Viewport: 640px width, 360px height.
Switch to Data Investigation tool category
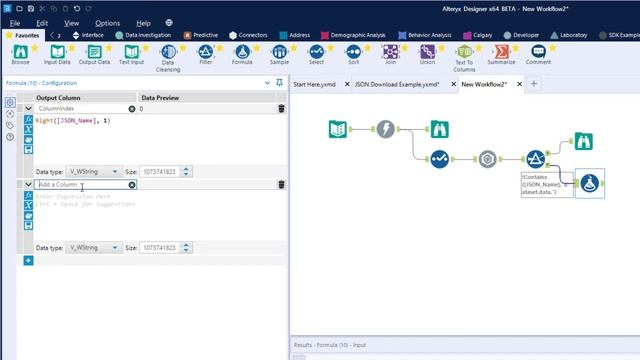[143, 35]
